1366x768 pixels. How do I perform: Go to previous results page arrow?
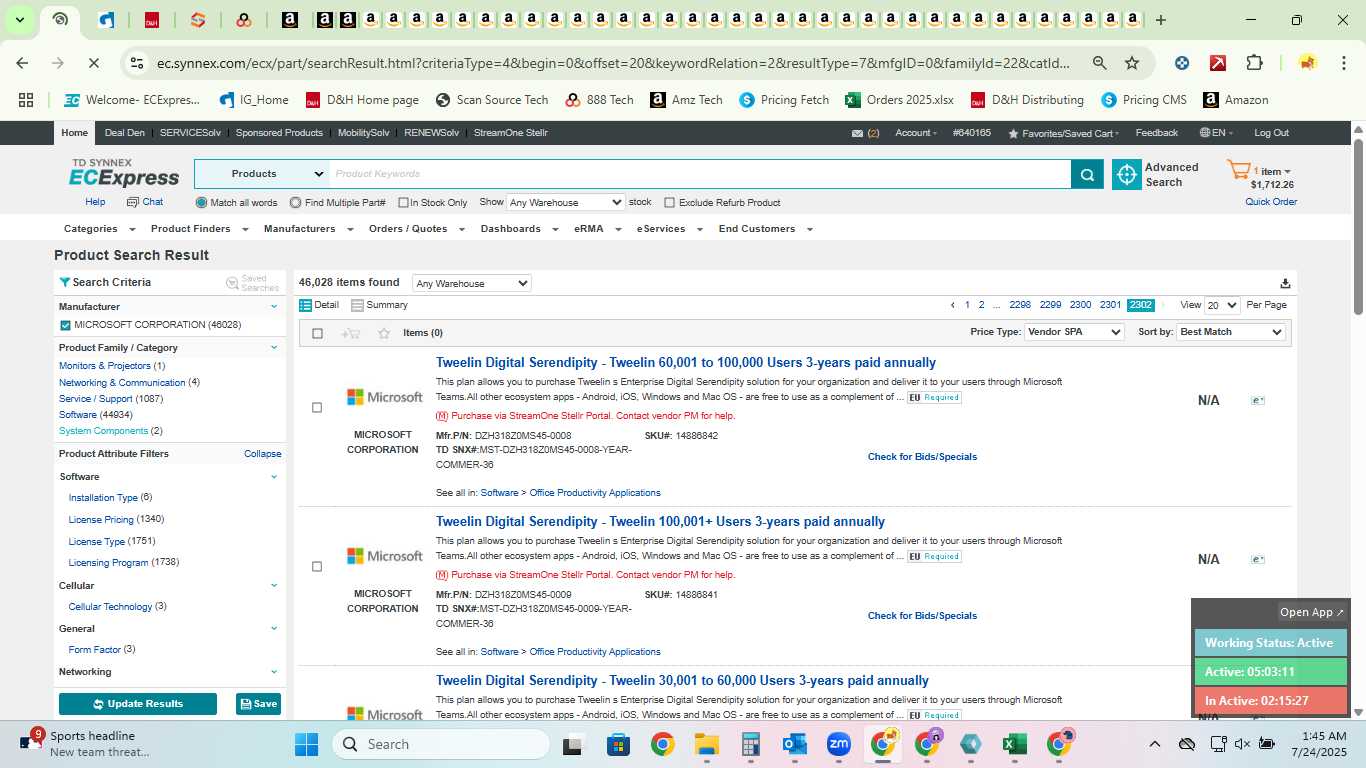tap(953, 305)
